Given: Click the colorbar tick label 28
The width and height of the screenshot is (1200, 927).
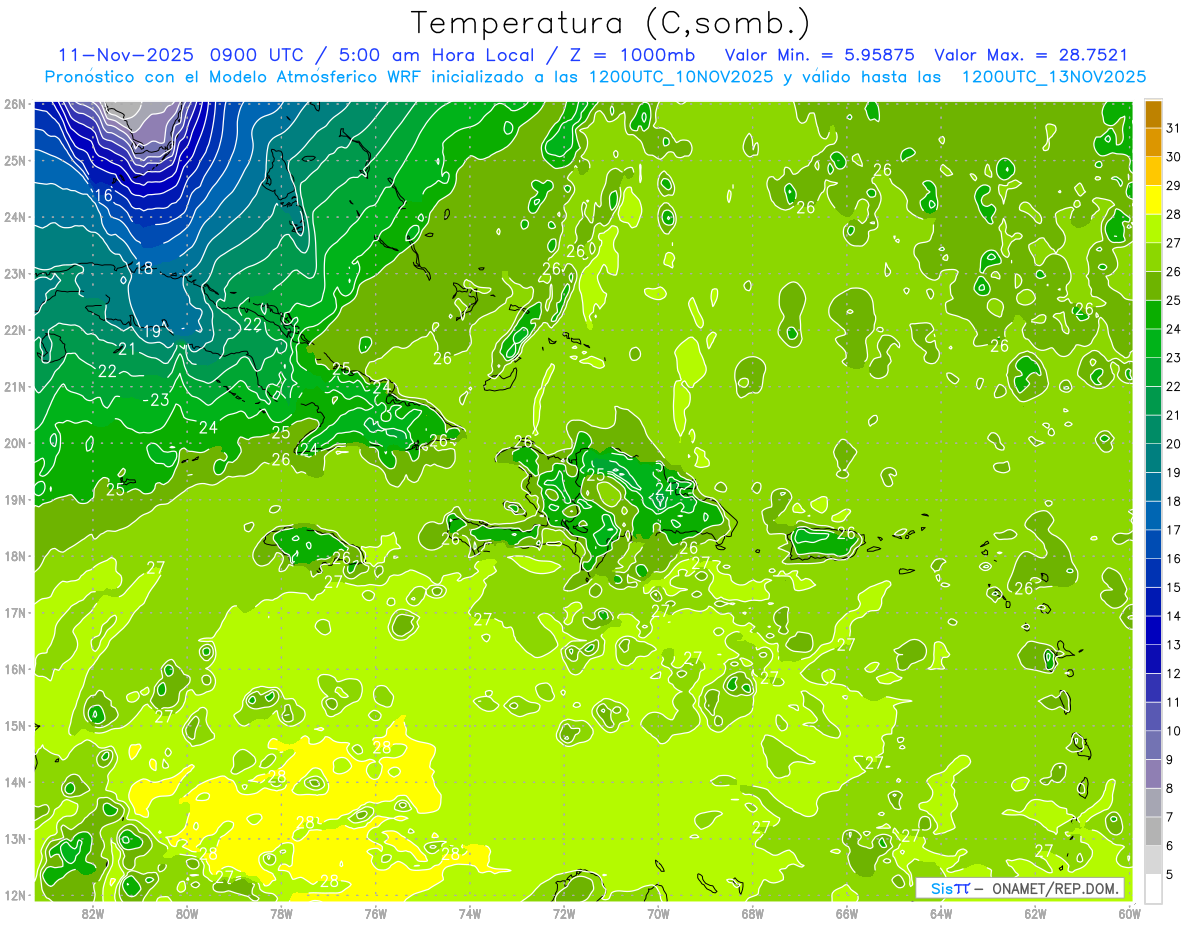Looking at the screenshot, I should click(x=1174, y=214).
